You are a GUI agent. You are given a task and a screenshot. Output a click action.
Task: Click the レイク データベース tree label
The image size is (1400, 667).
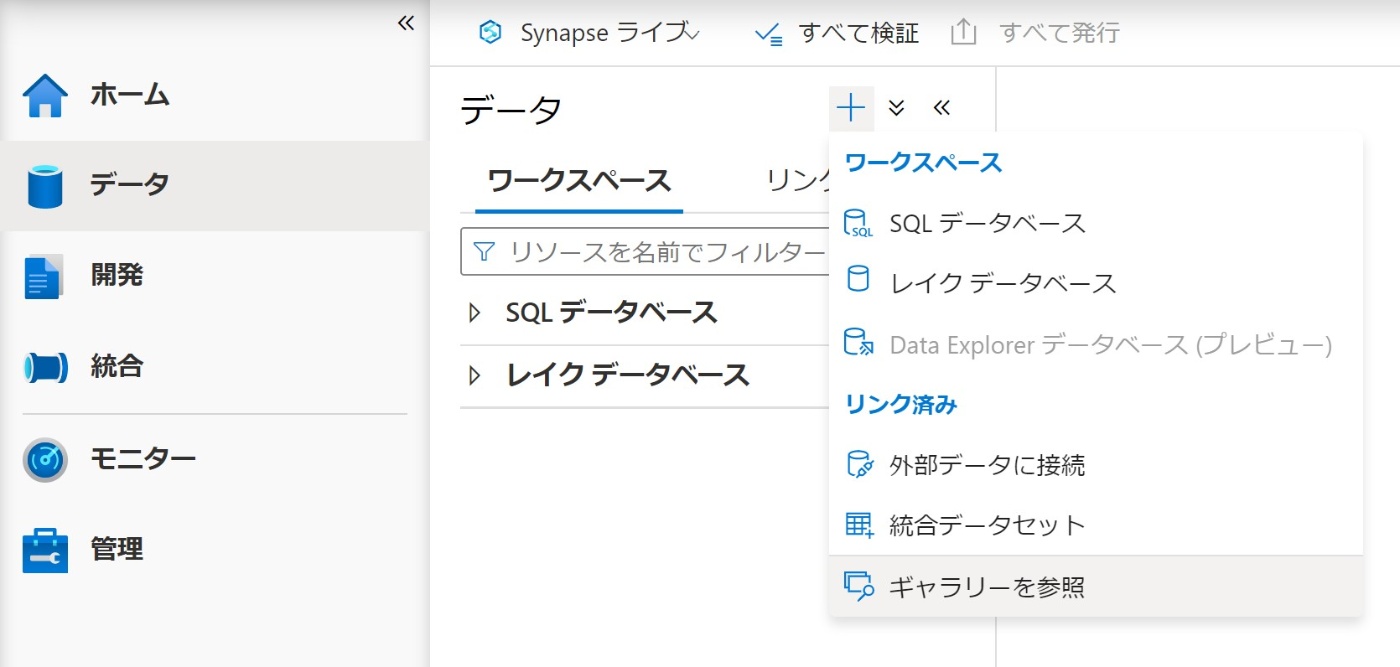pyautogui.click(x=628, y=376)
